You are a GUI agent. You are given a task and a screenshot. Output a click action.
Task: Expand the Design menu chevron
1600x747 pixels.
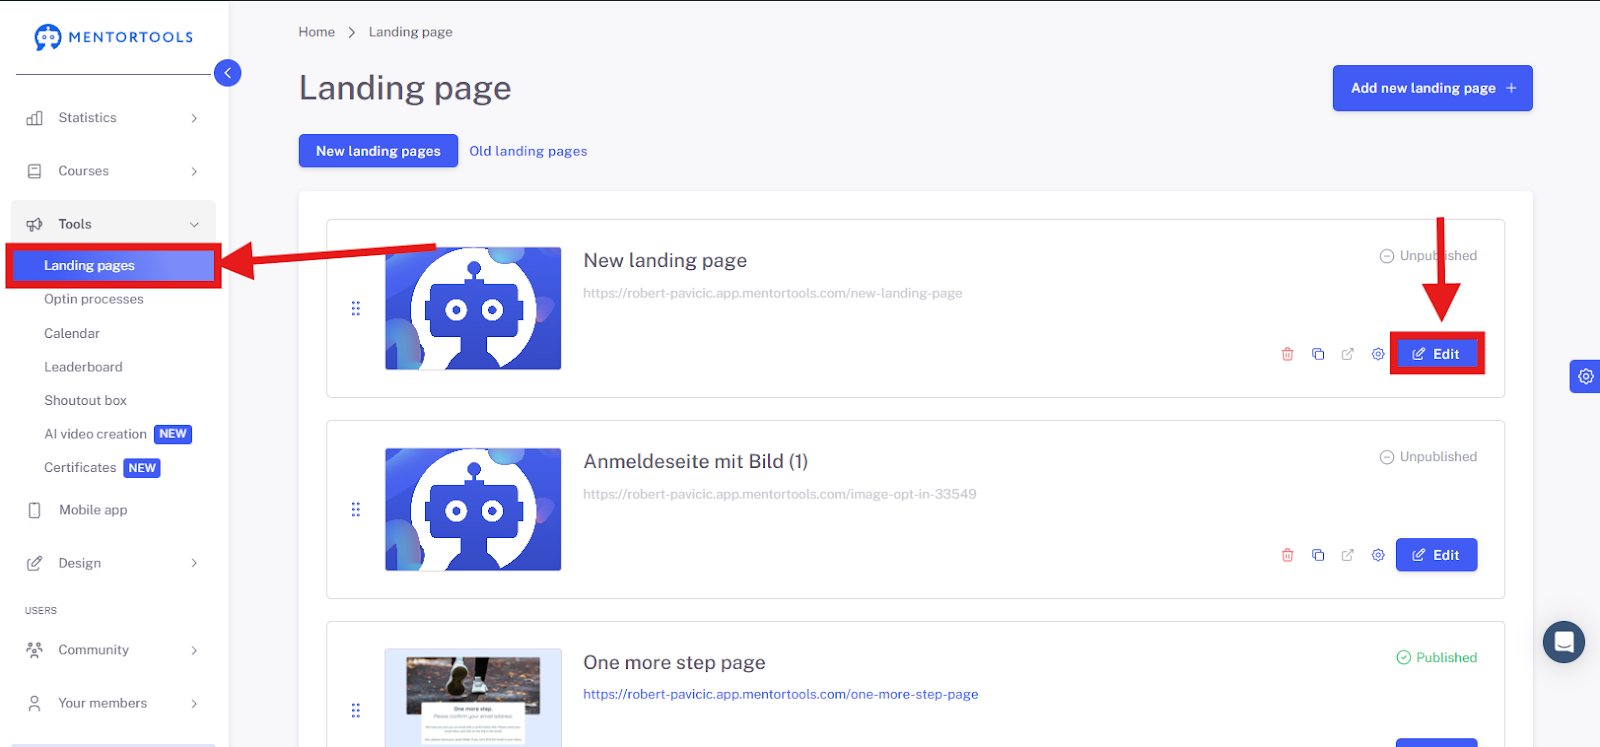194,563
